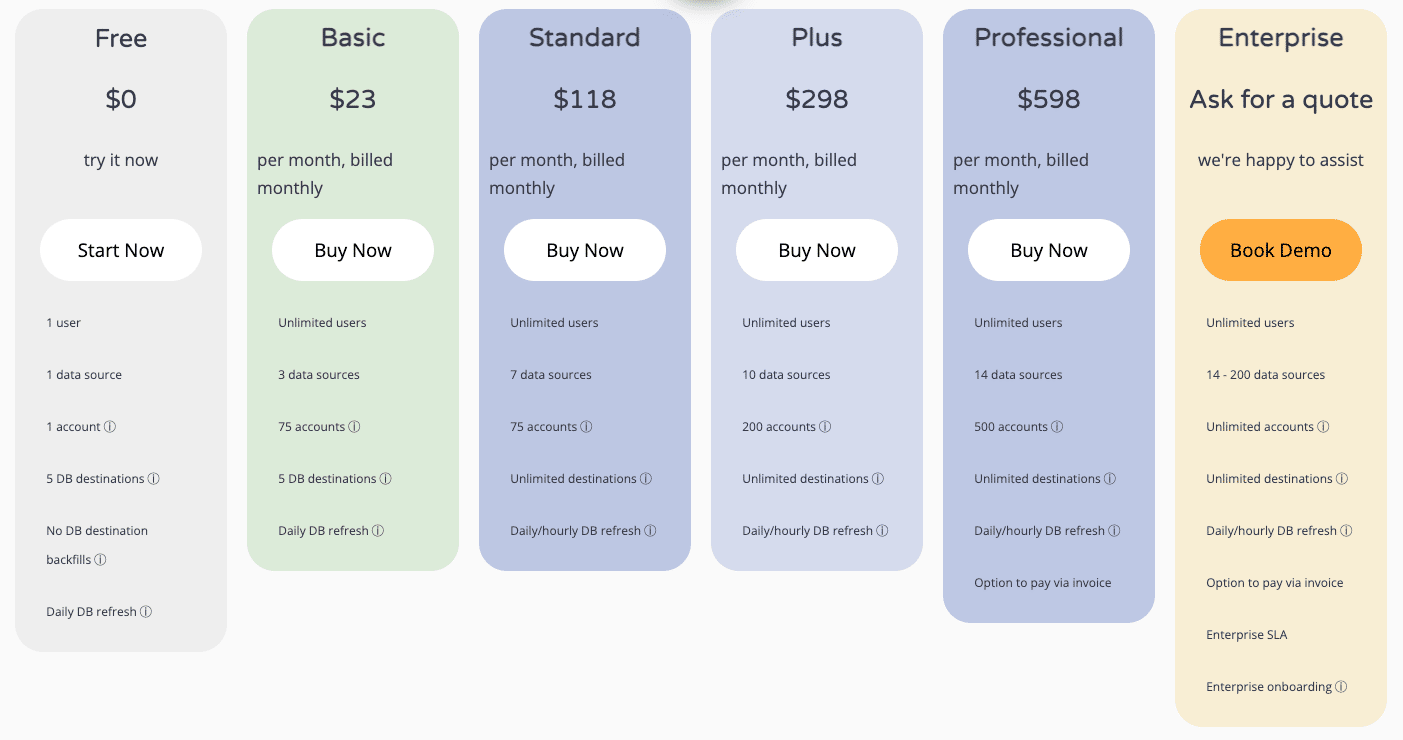Click info icon next to Plus 200 accounts
The height and width of the screenshot is (740, 1403).
[825, 427]
